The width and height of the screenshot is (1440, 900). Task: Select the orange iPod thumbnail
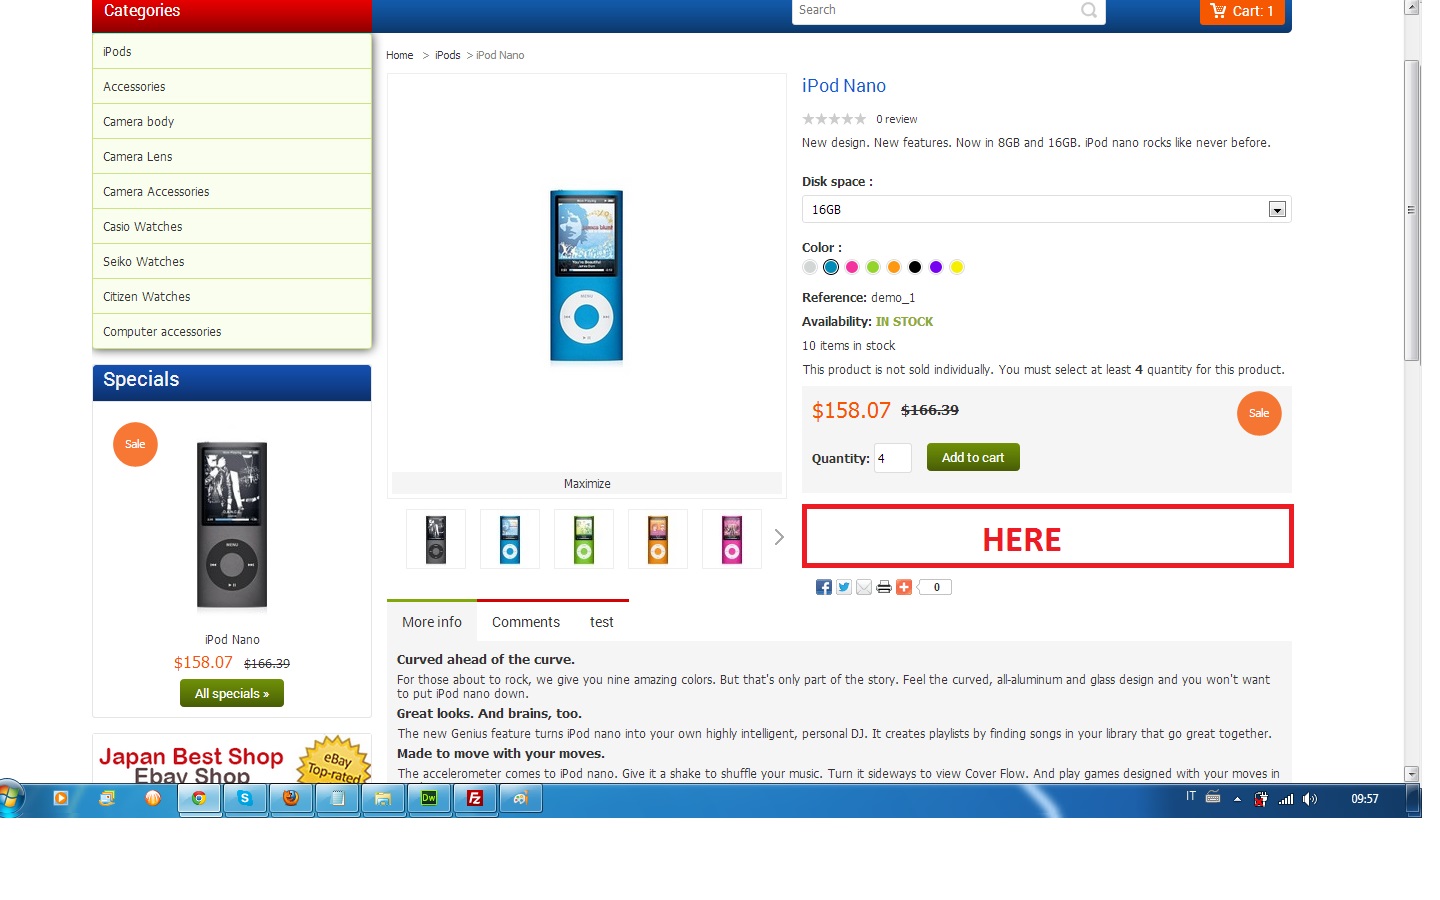[658, 539]
